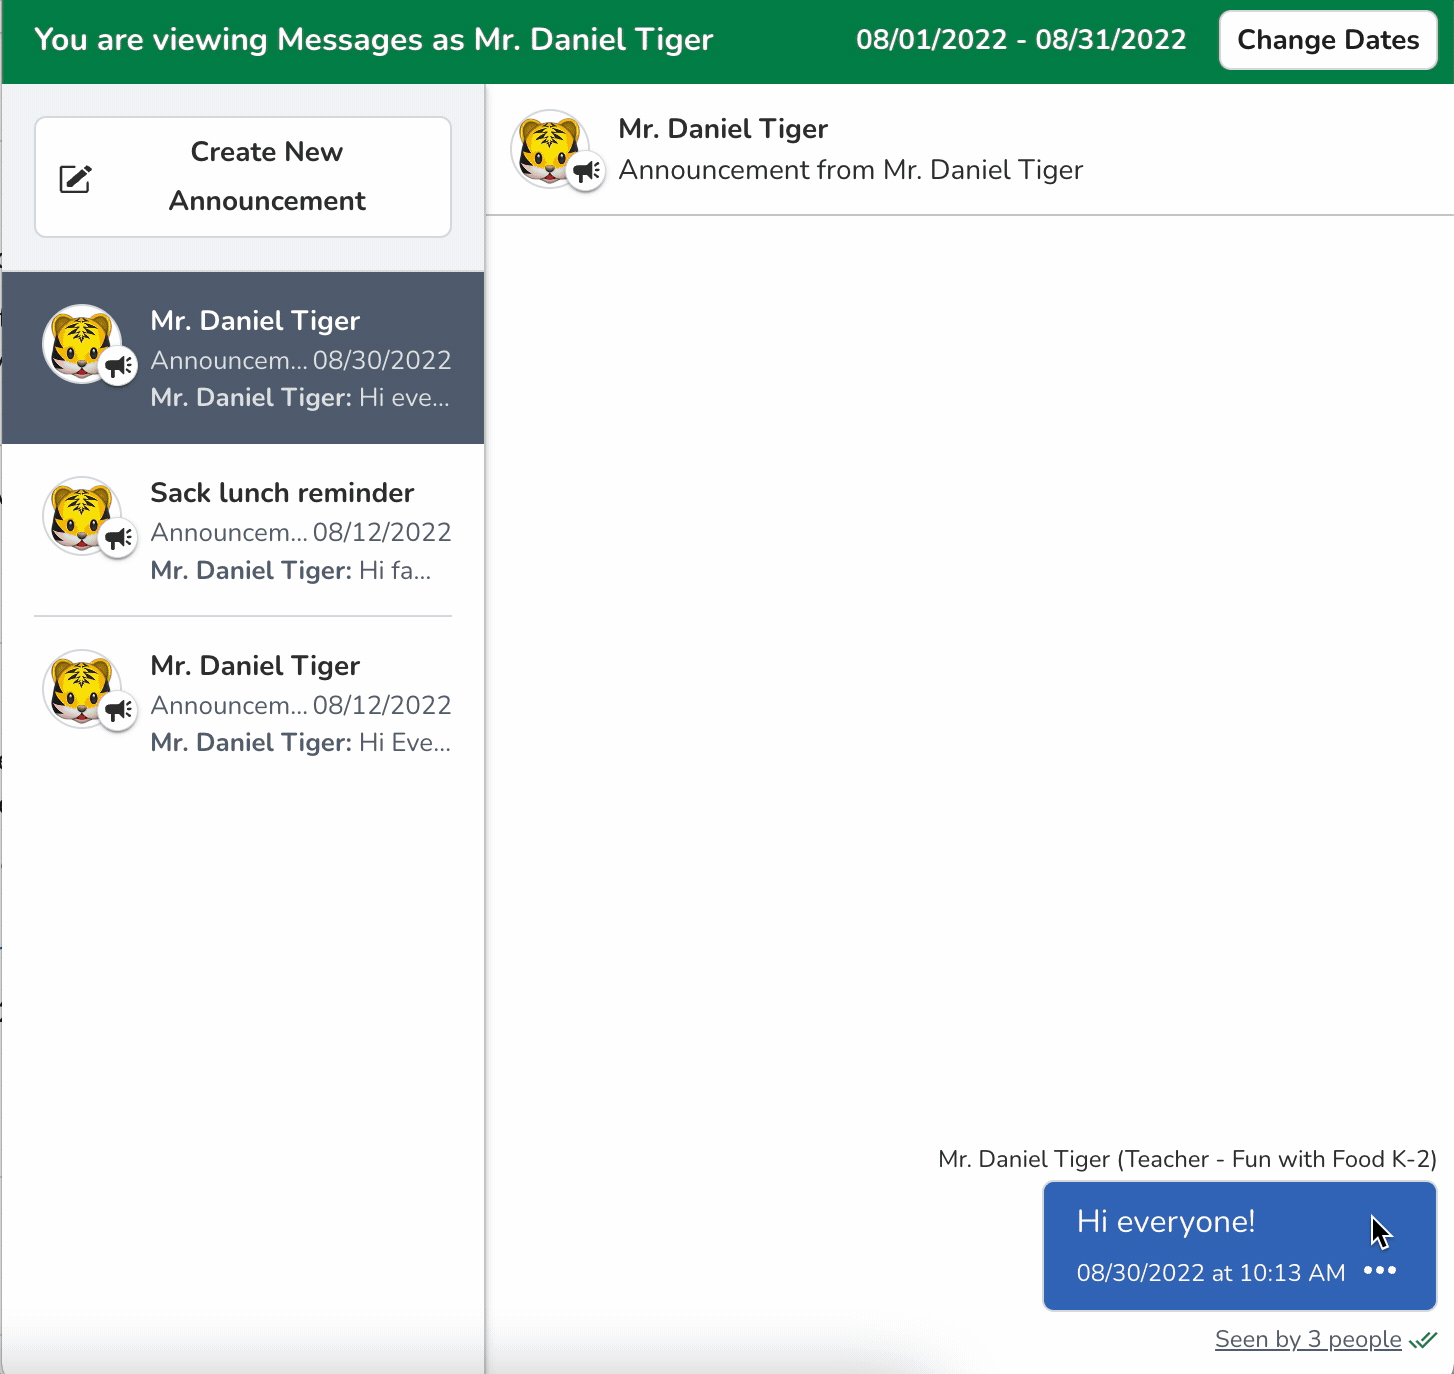This screenshot has height=1374, width=1454.
Task: Click the megaphone badge in the conversation header
Action: click(587, 172)
